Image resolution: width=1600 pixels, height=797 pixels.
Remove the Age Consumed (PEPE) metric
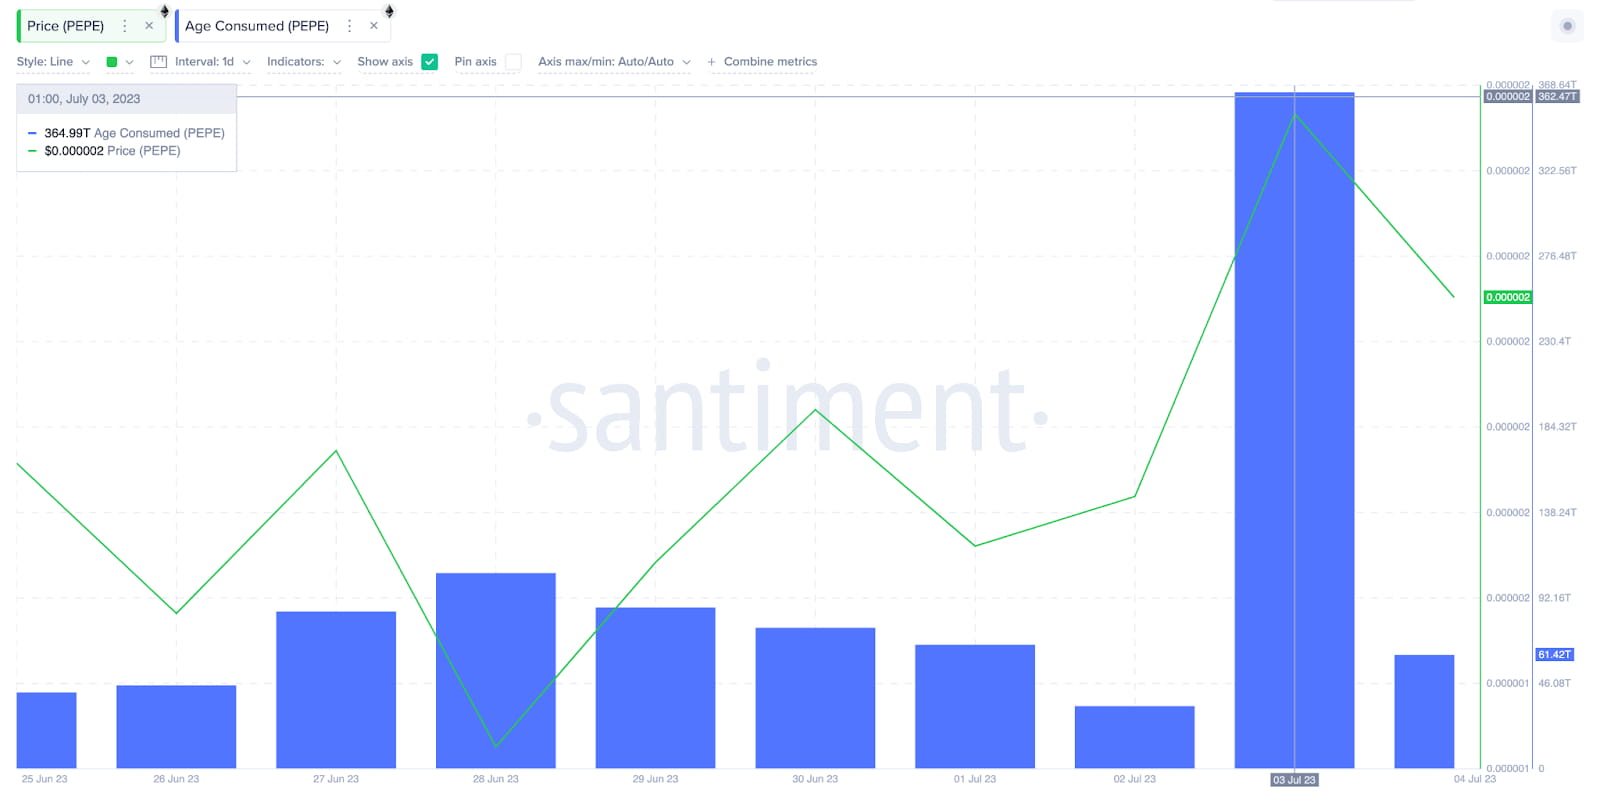[x=374, y=26]
